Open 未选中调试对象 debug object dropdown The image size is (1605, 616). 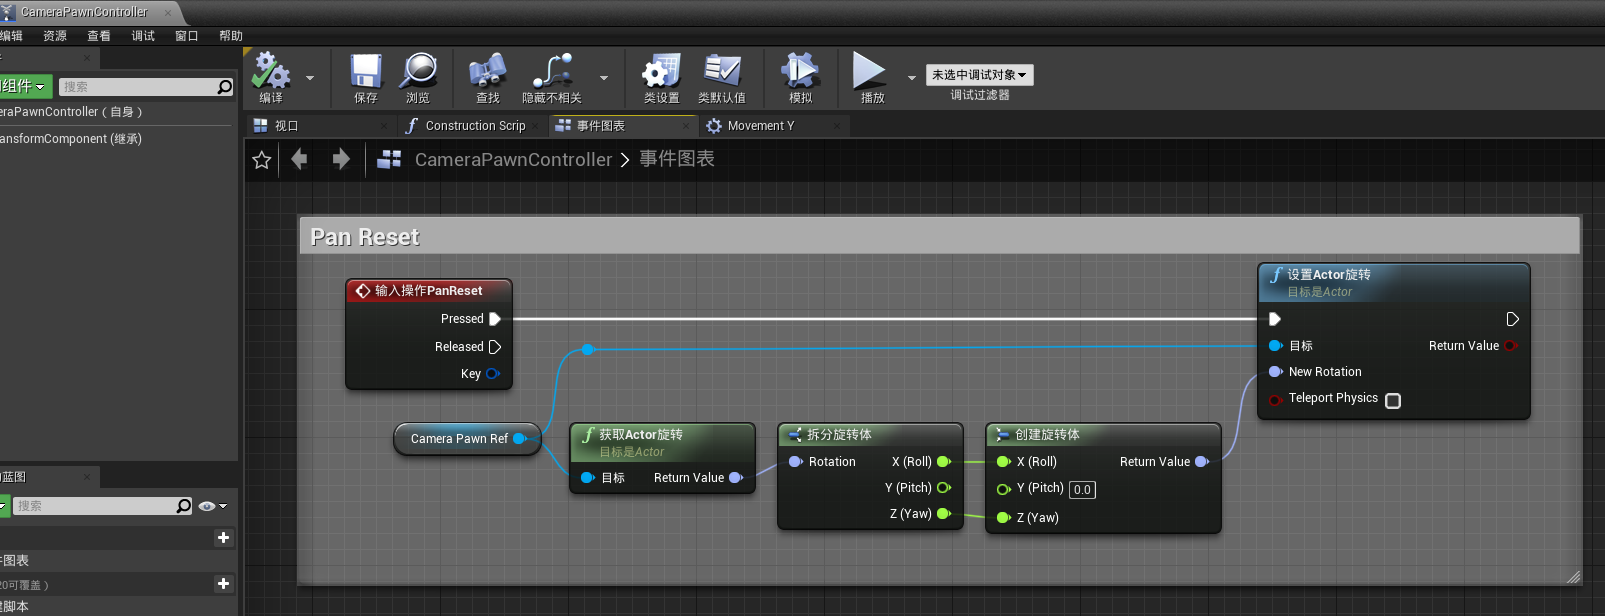pos(980,75)
